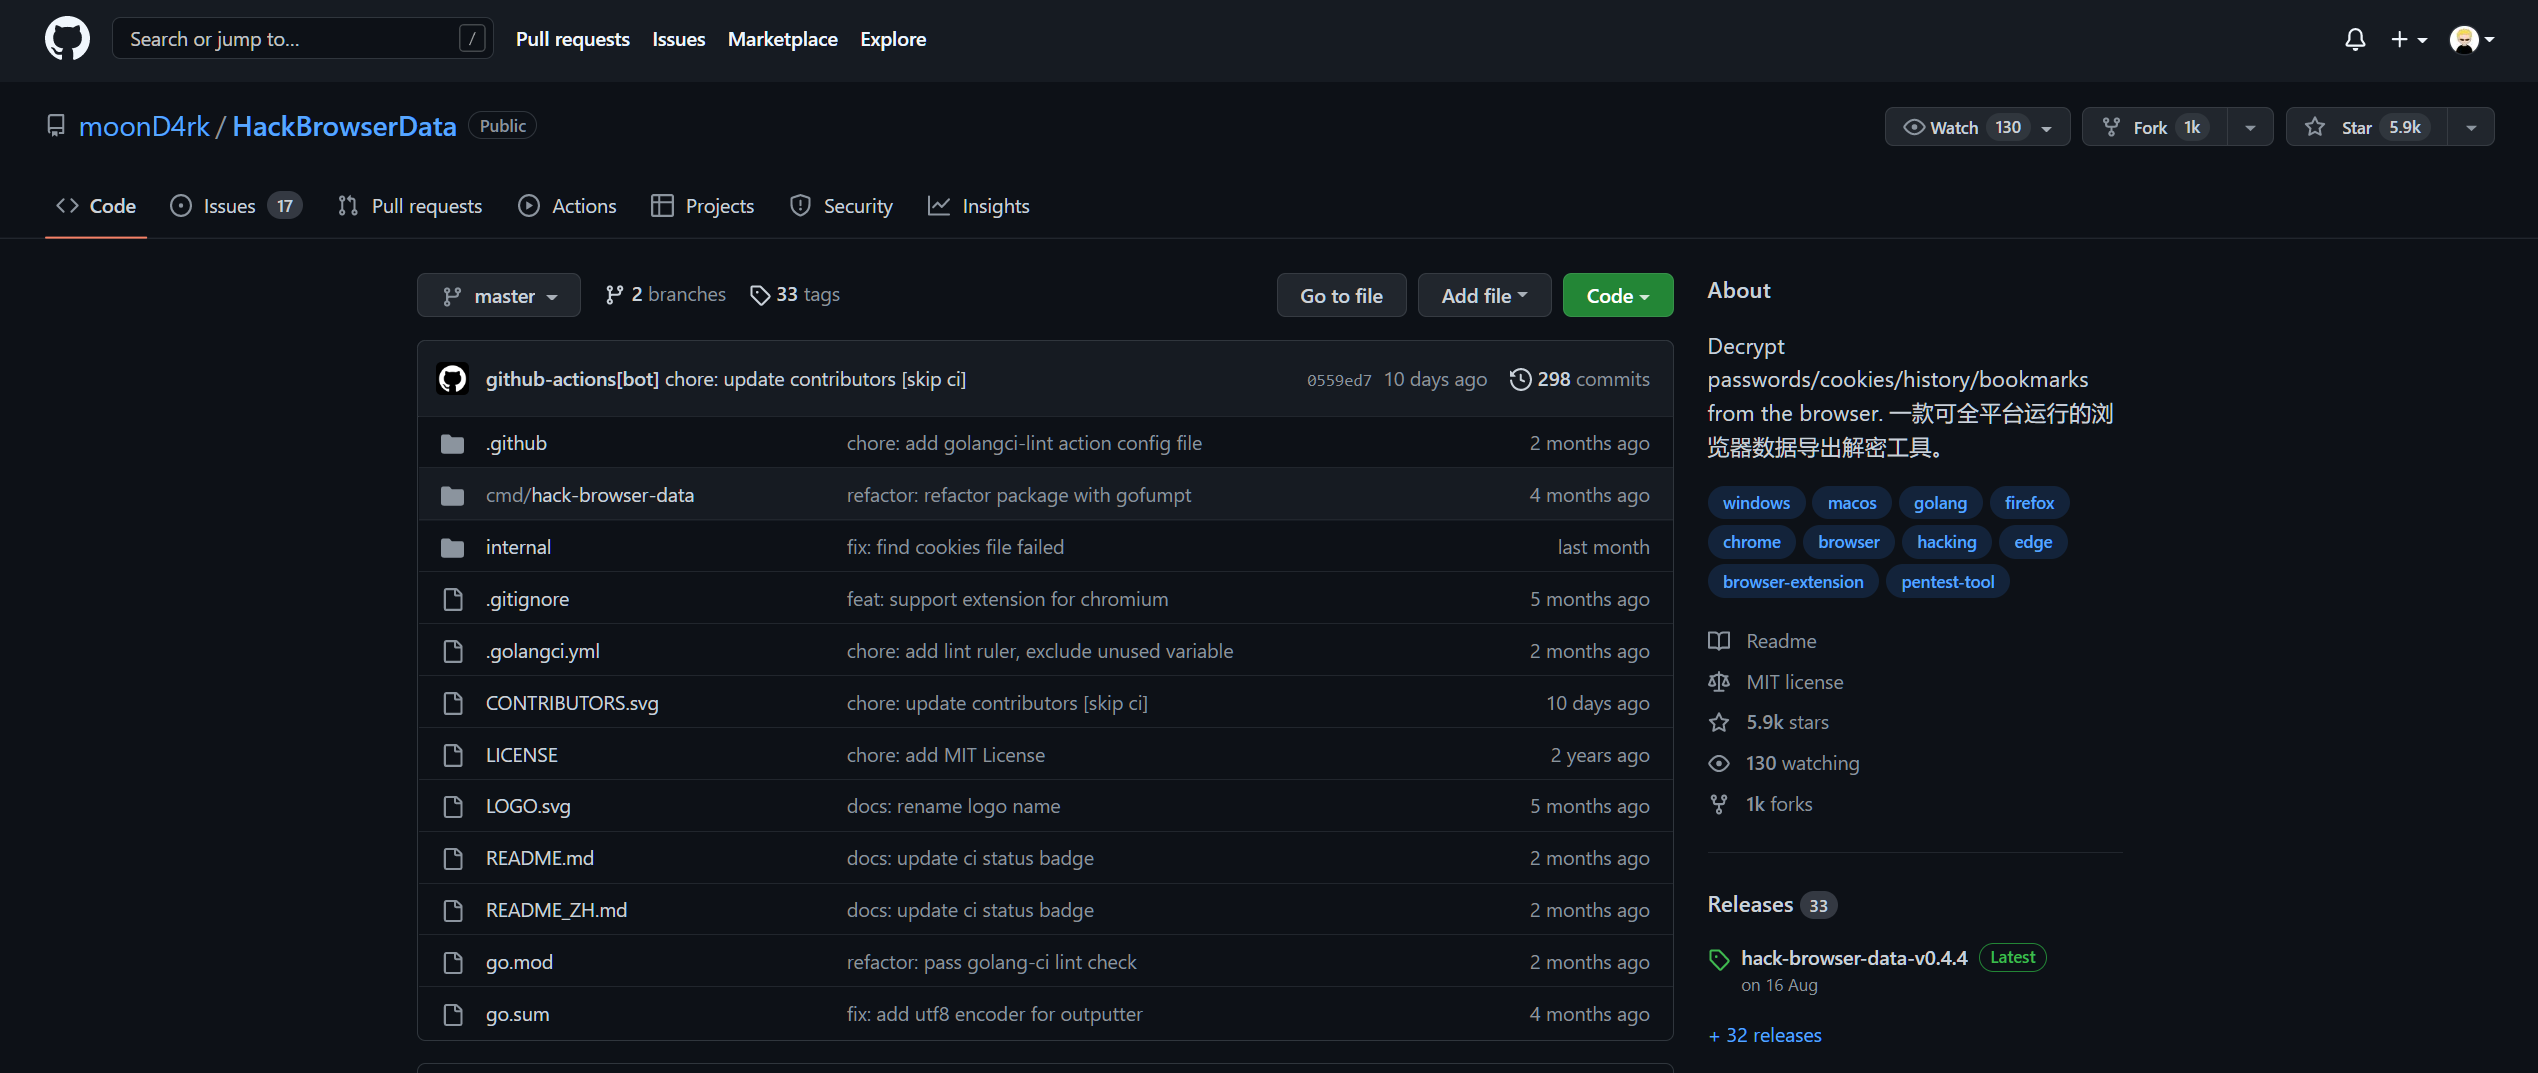2538x1073 pixels.
Task: Select the firefox topic tag
Action: pos(2029,503)
